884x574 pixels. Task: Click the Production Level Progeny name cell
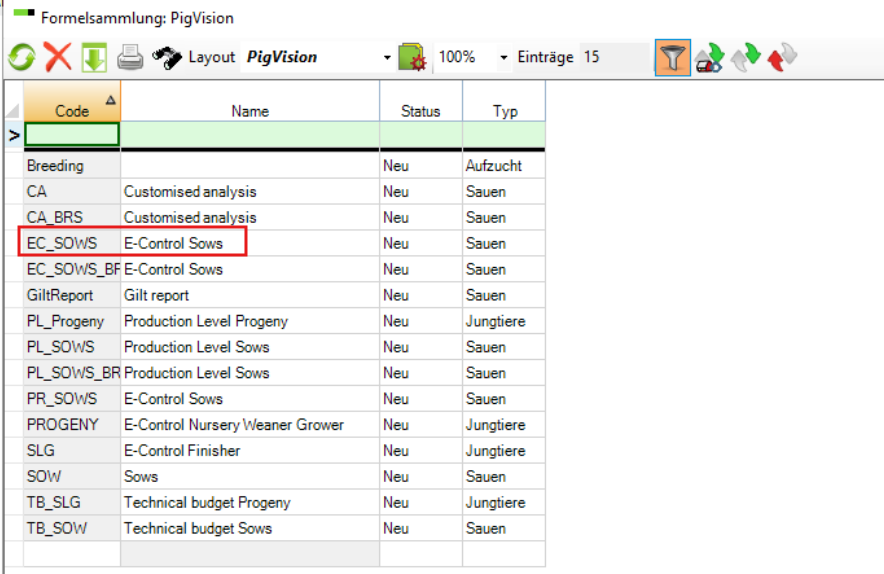pos(250,321)
